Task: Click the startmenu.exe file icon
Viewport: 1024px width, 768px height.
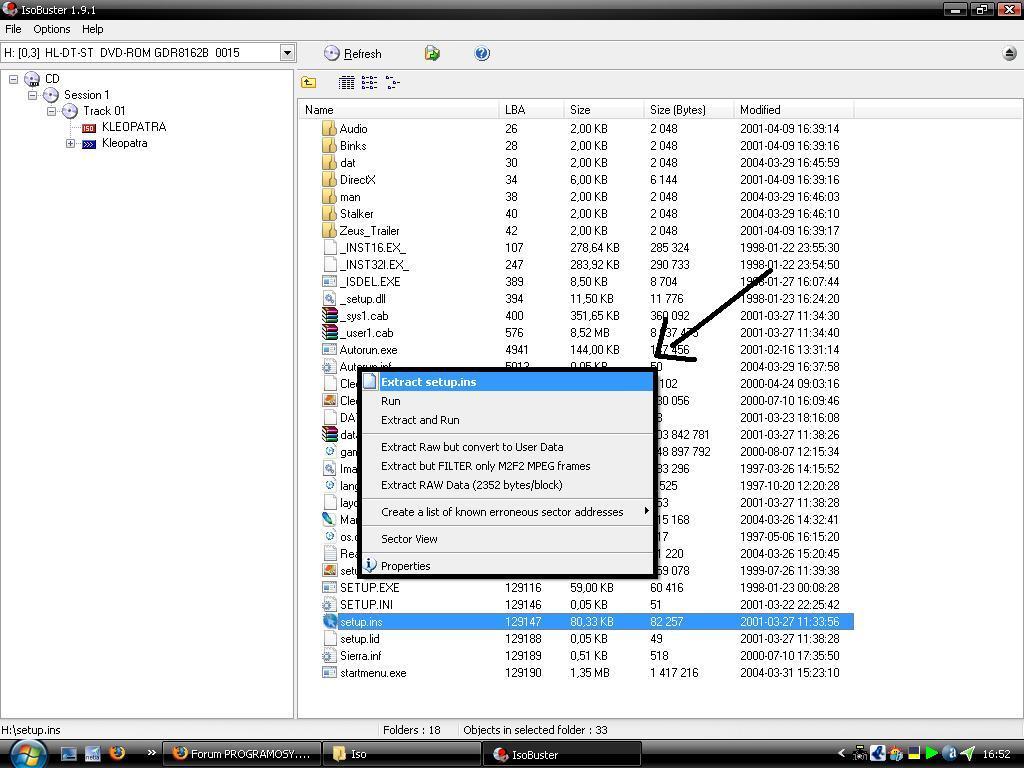Action: coord(330,673)
